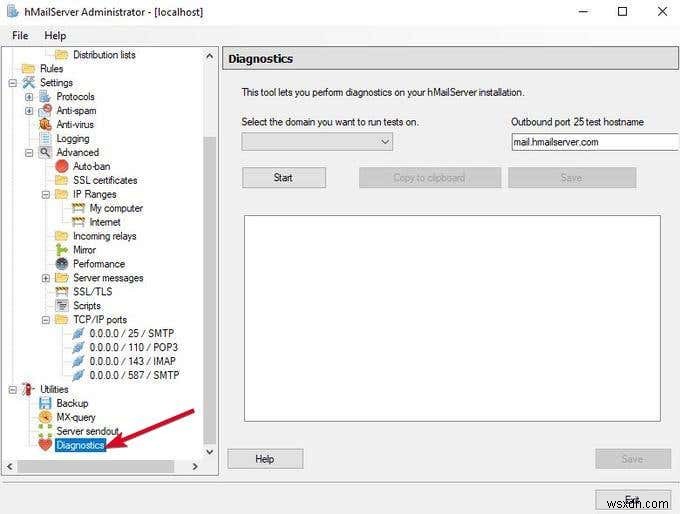Screen dimensions: 680x514
Task: Open the Help menu
Action: pyautogui.click(x=55, y=36)
